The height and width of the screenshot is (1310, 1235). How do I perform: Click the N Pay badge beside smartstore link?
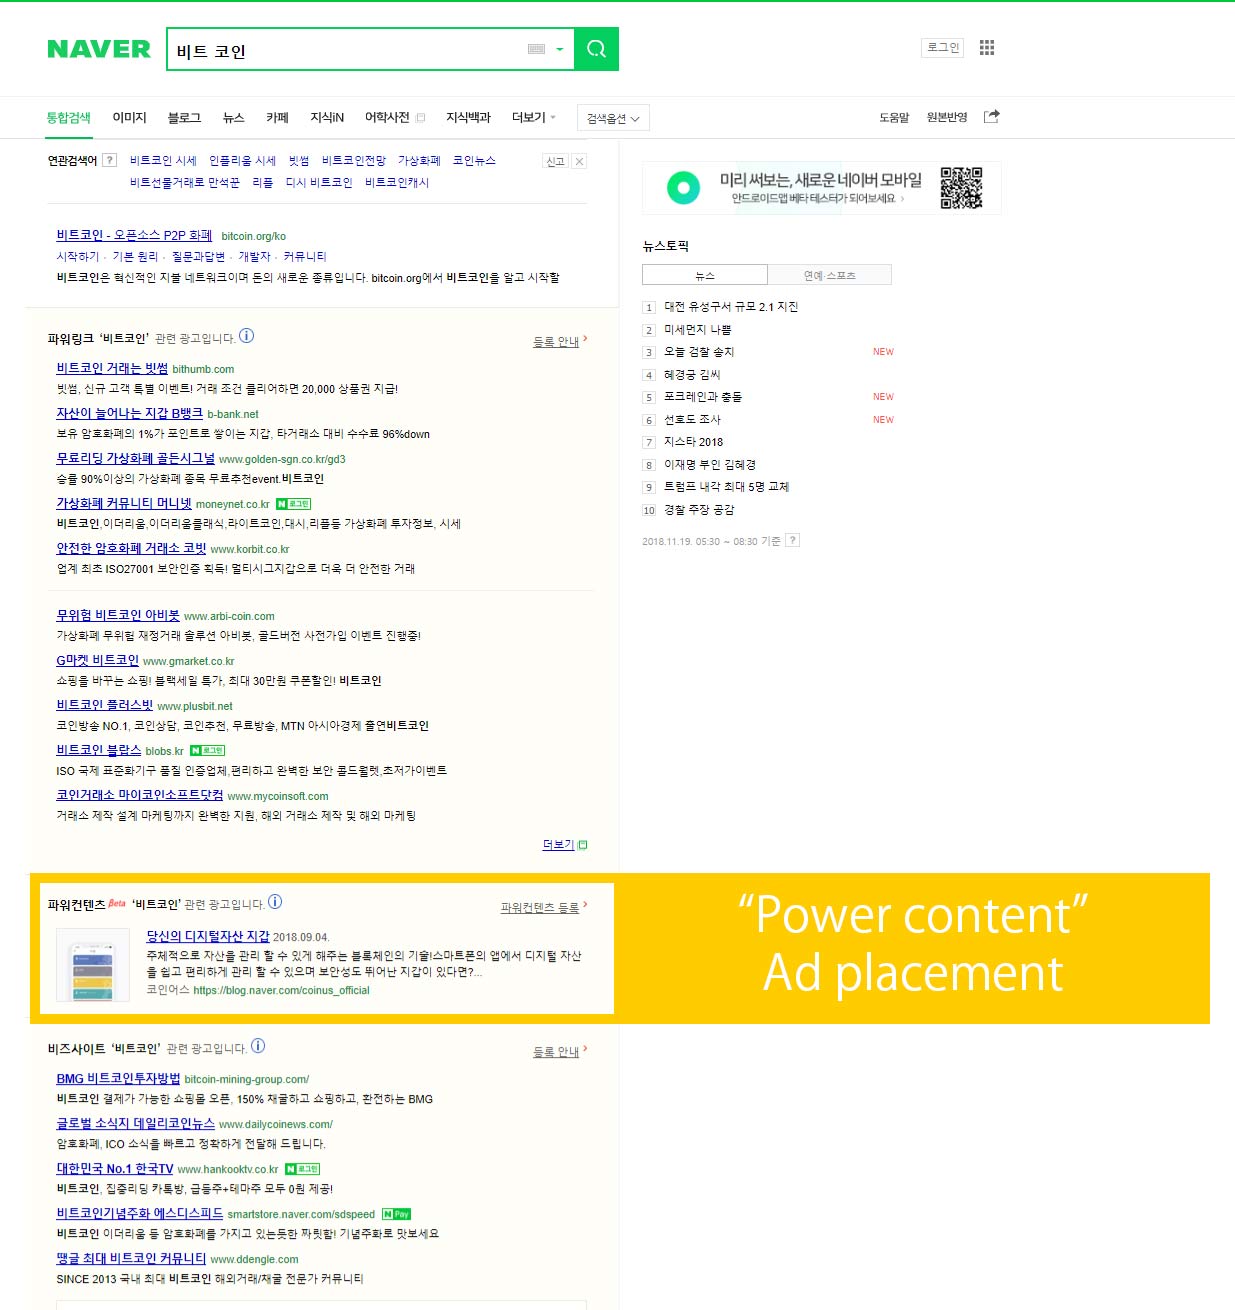396,1214
